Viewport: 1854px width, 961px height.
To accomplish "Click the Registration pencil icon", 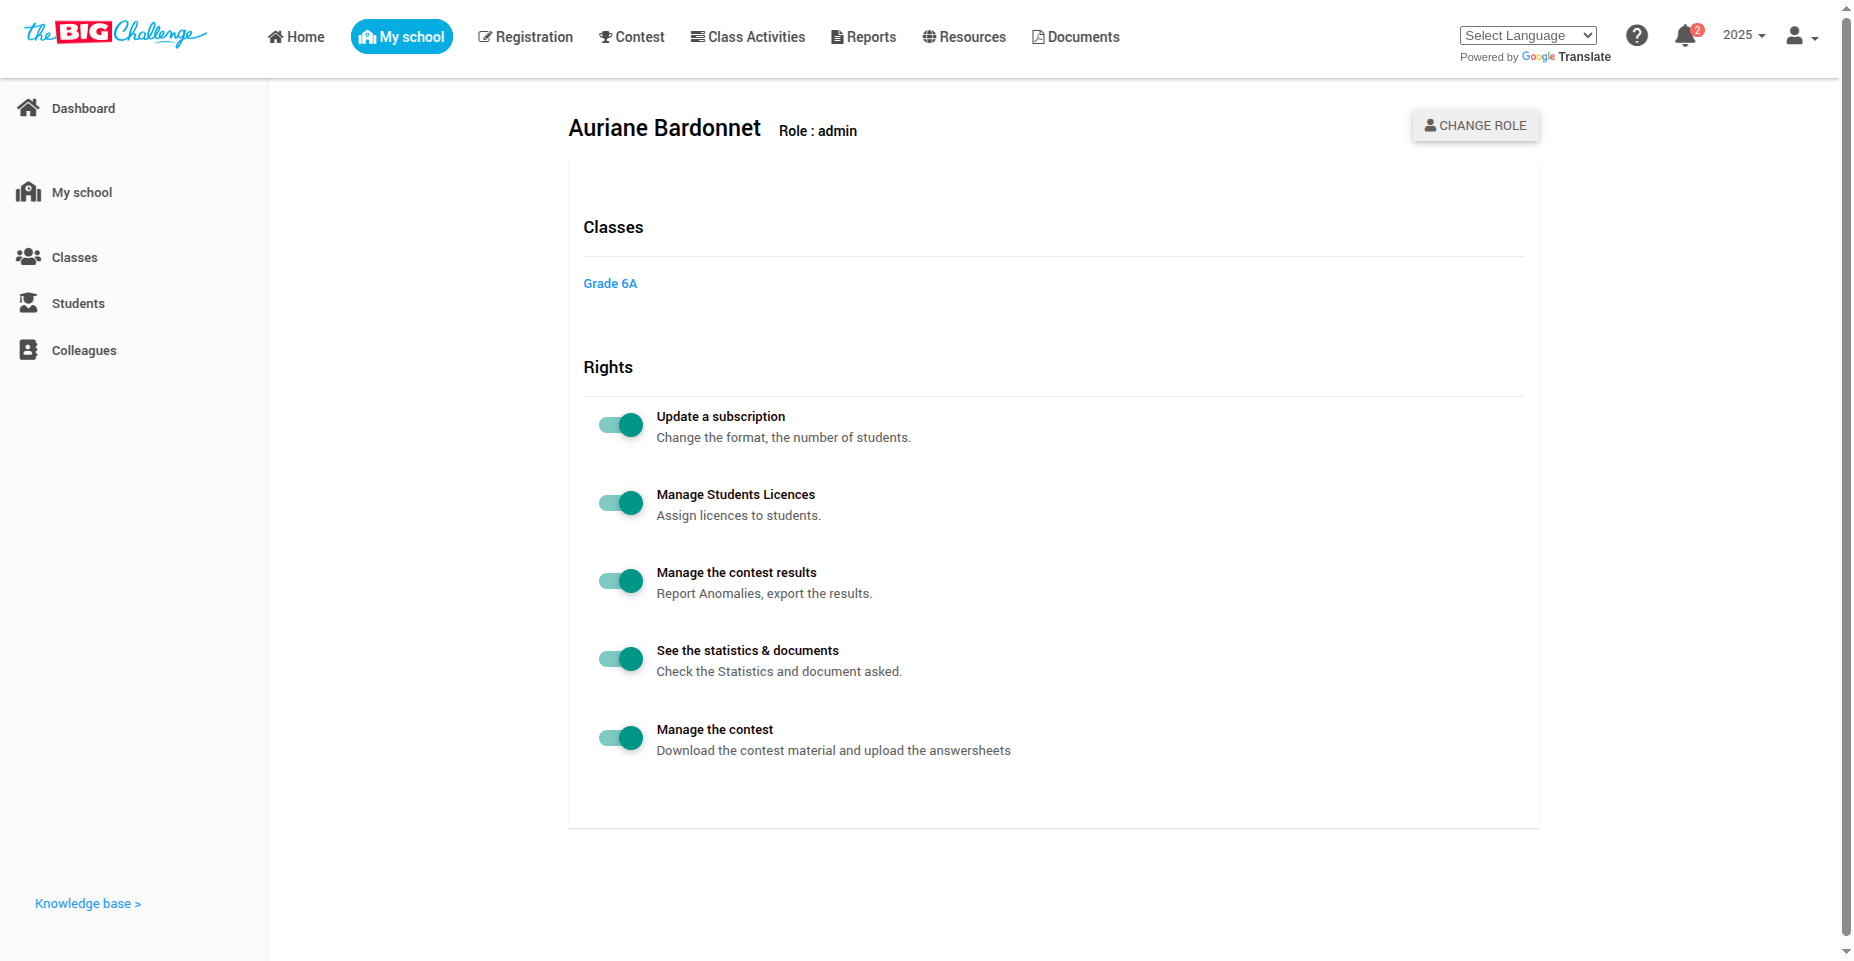I will coord(485,37).
